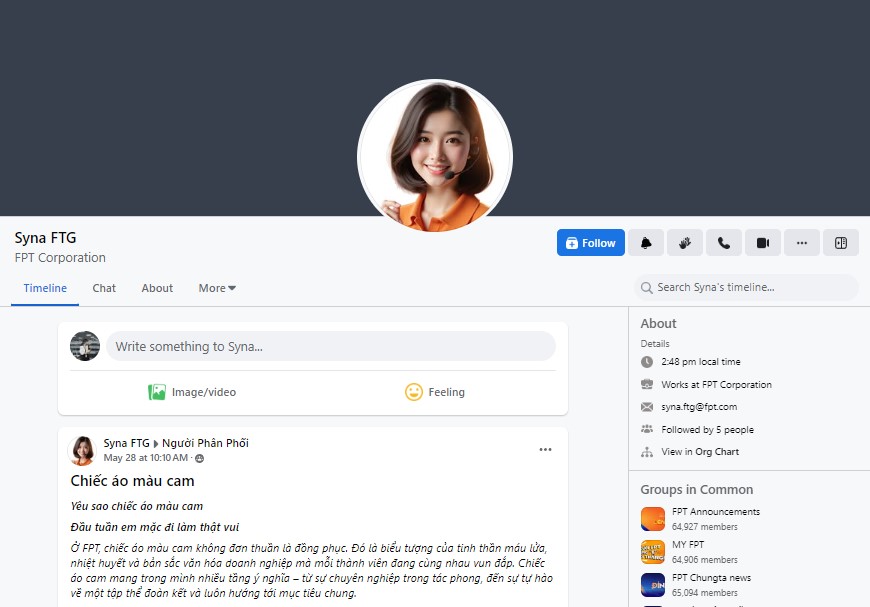
Task: Open the three-dots profile options button
Action: point(802,243)
